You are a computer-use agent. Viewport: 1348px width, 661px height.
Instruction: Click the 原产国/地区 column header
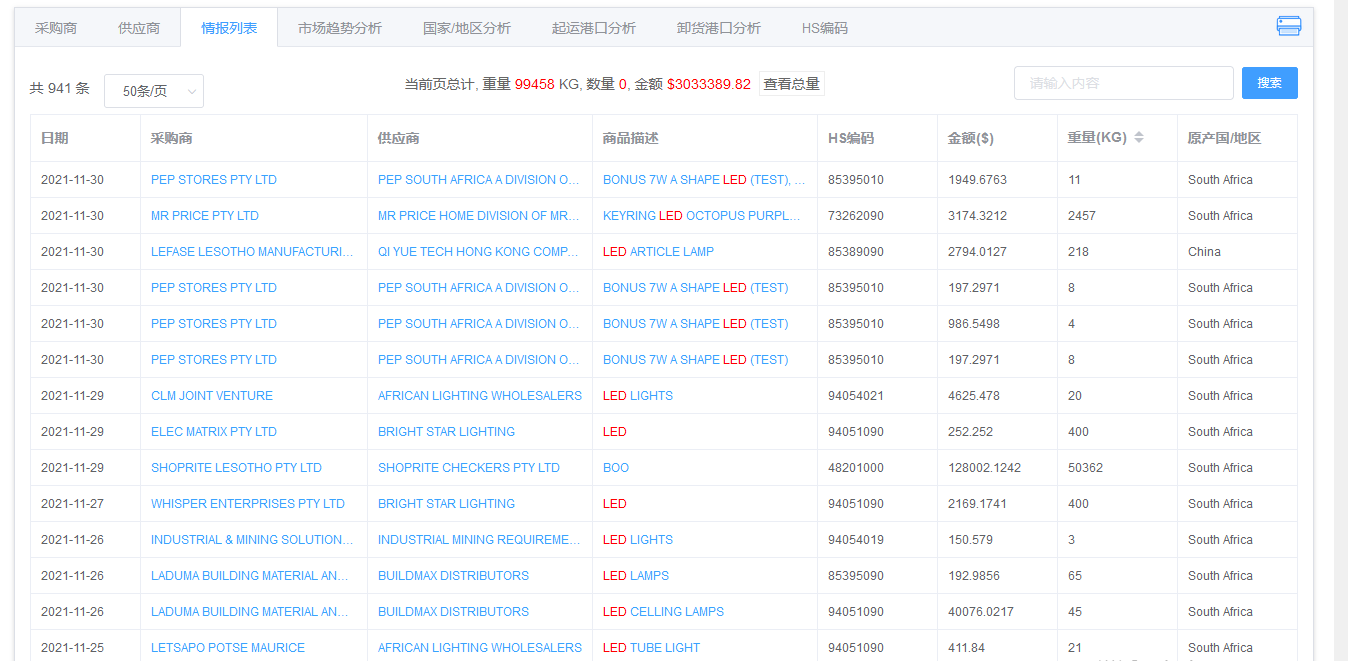[1225, 138]
